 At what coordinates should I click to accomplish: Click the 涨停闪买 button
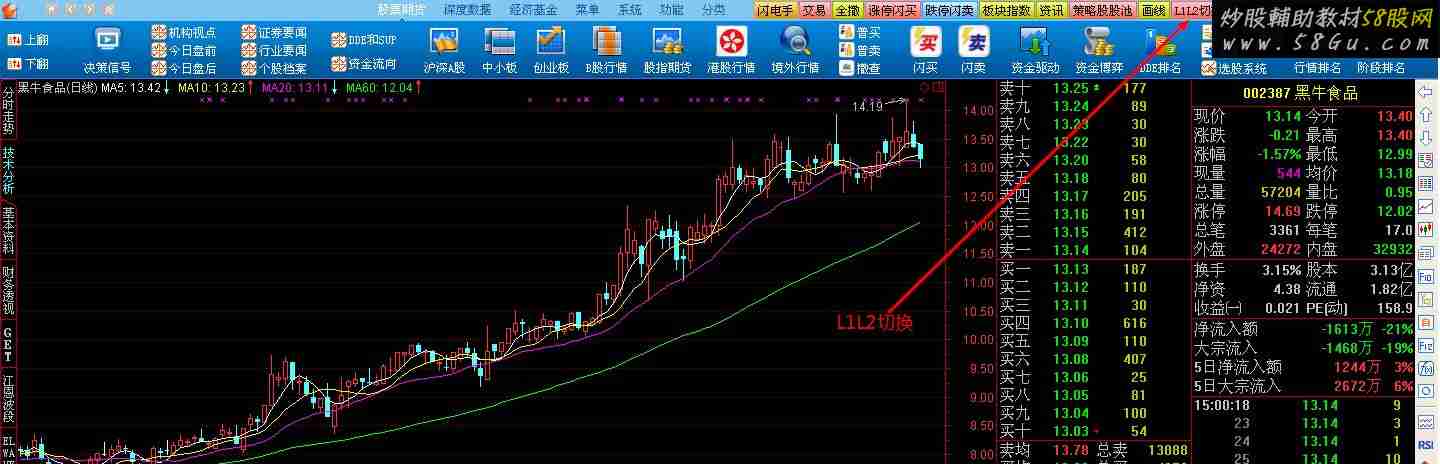pos(891,10)
